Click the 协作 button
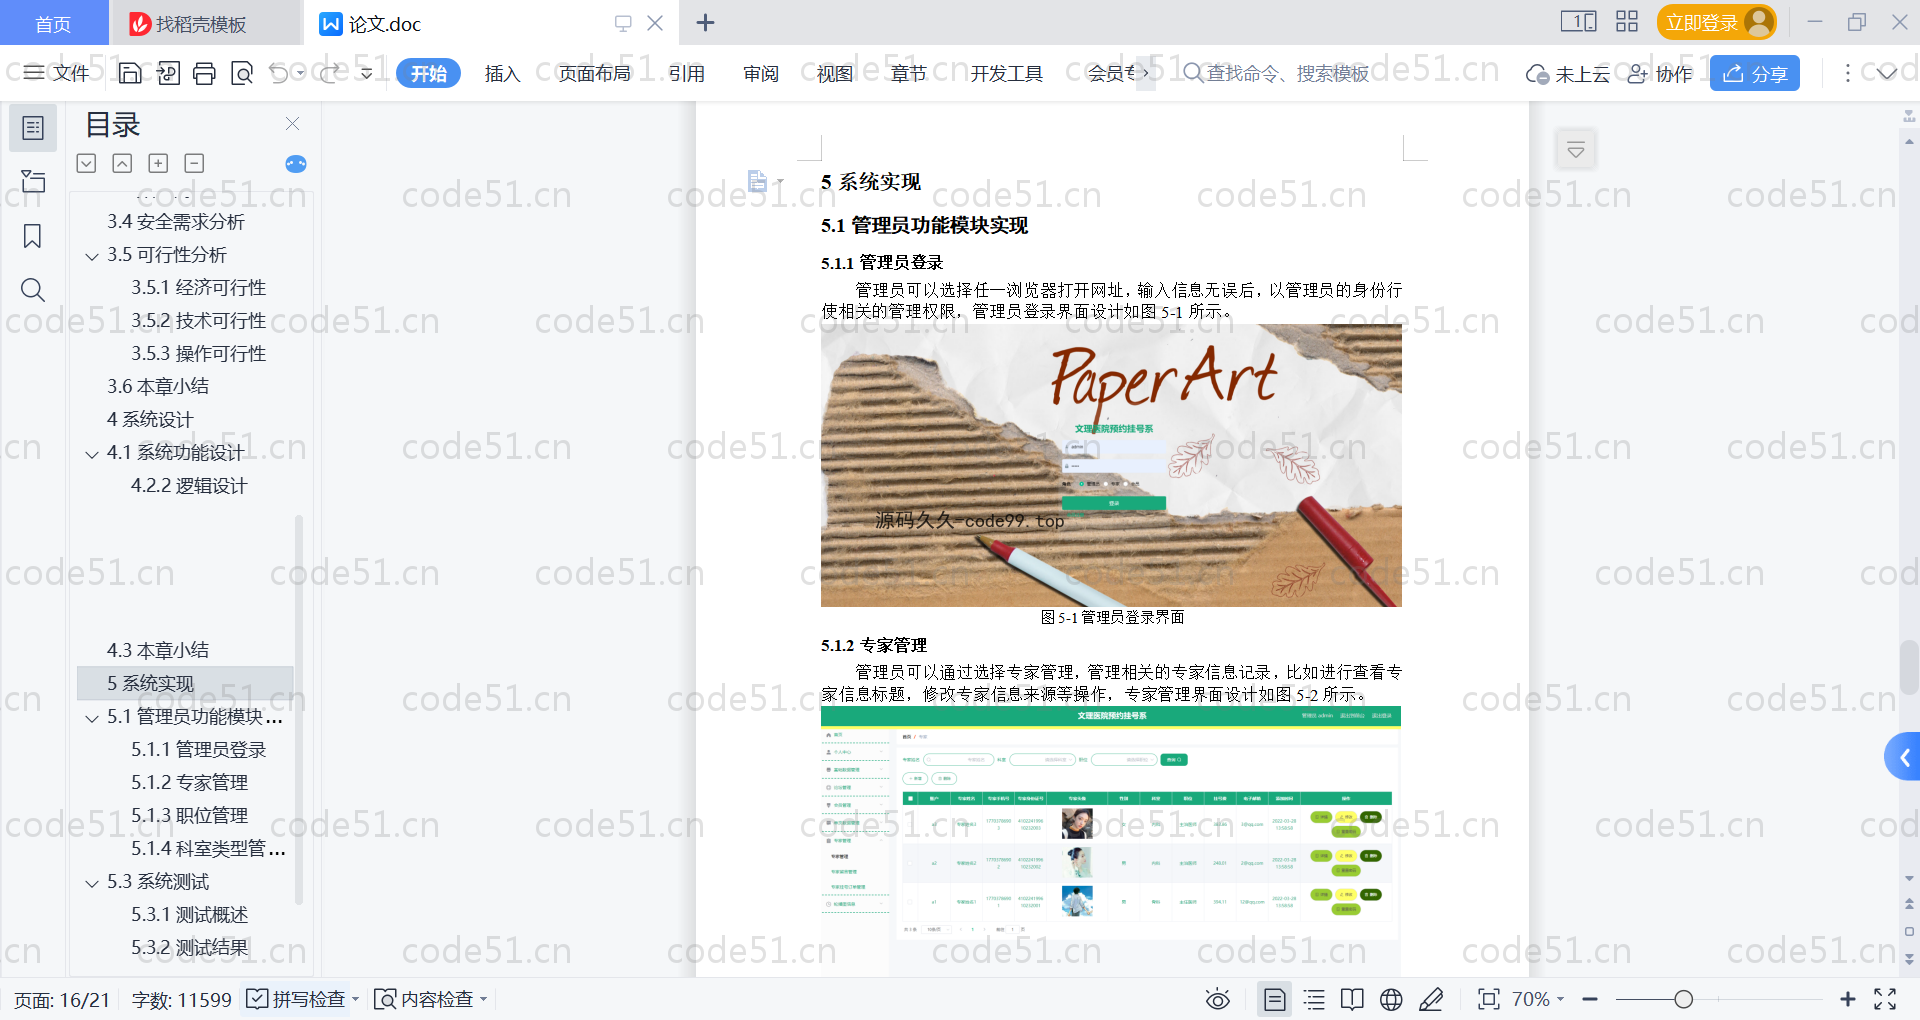This screenshot has height=1020, width=1920. tap(1660, 73)
